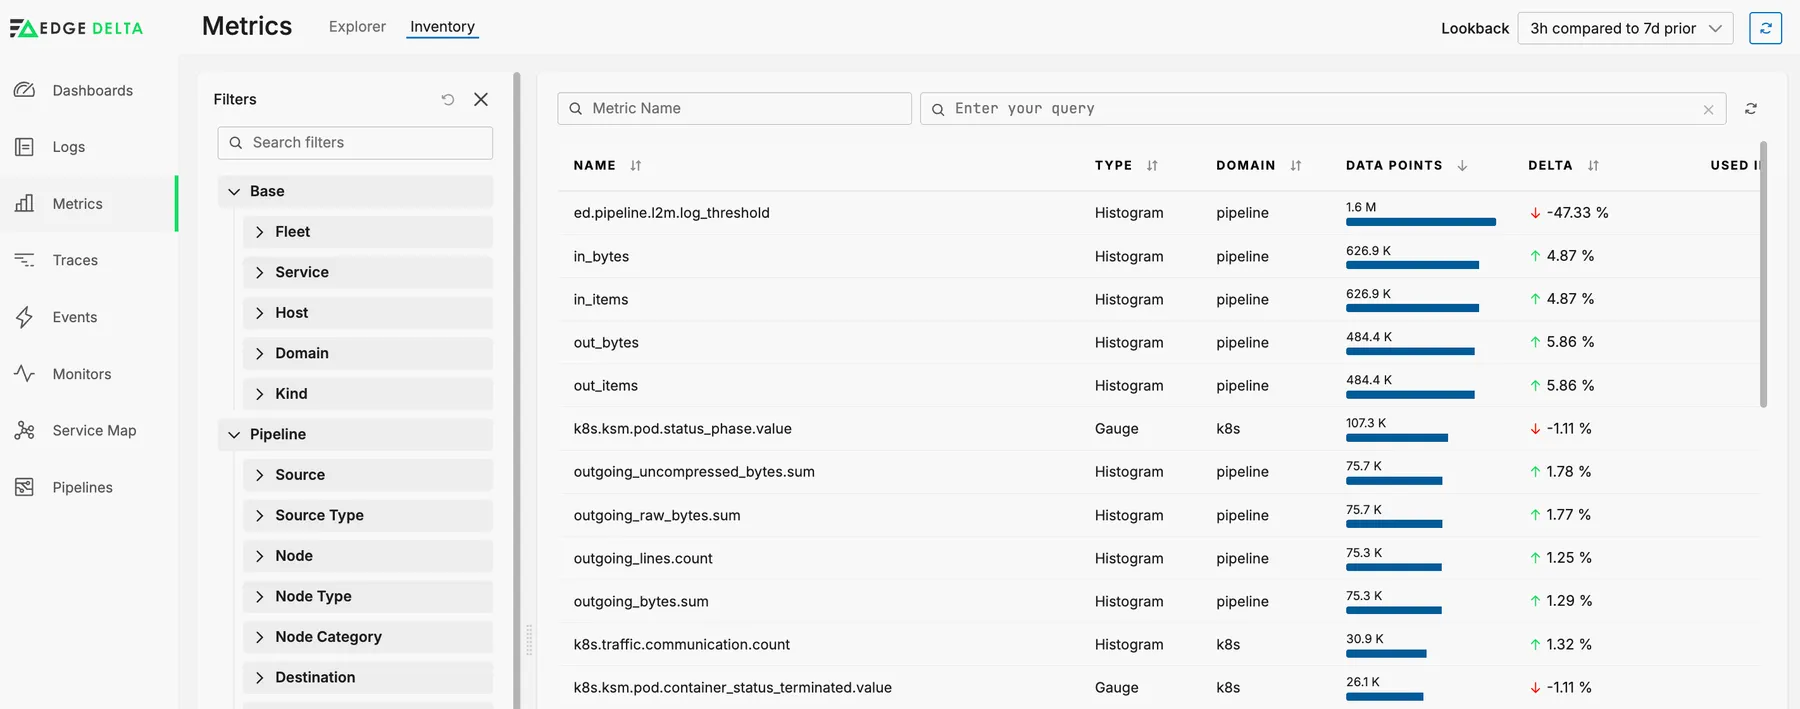Open ed.pipeline.l2m.log_threshold metric
This screenshot has width=1800, height=709.
click(672, 213)
